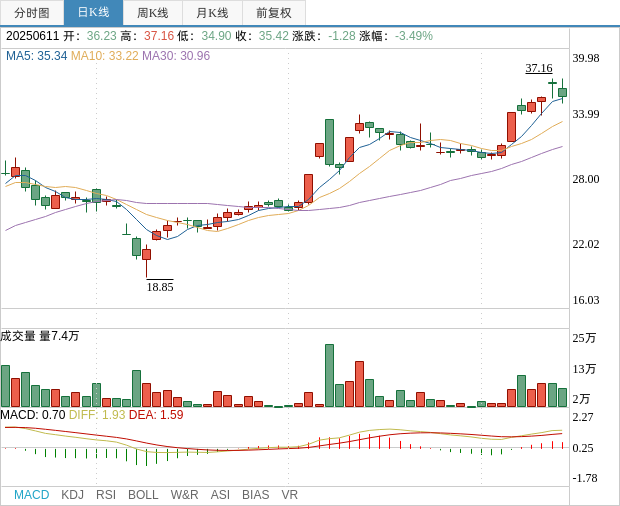Image resolution: width=620 pixels, height=506 pixels.
Task: Show the W&R indicator
Action: (x=184, y=495)
